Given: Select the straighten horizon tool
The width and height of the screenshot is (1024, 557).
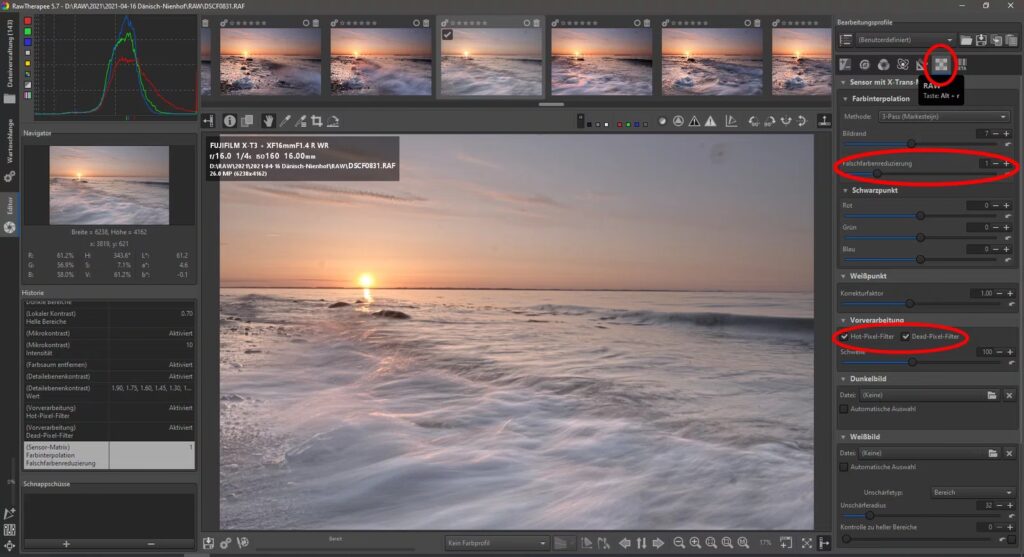Looking at the screenshot, I should click(x=333, y=121).
